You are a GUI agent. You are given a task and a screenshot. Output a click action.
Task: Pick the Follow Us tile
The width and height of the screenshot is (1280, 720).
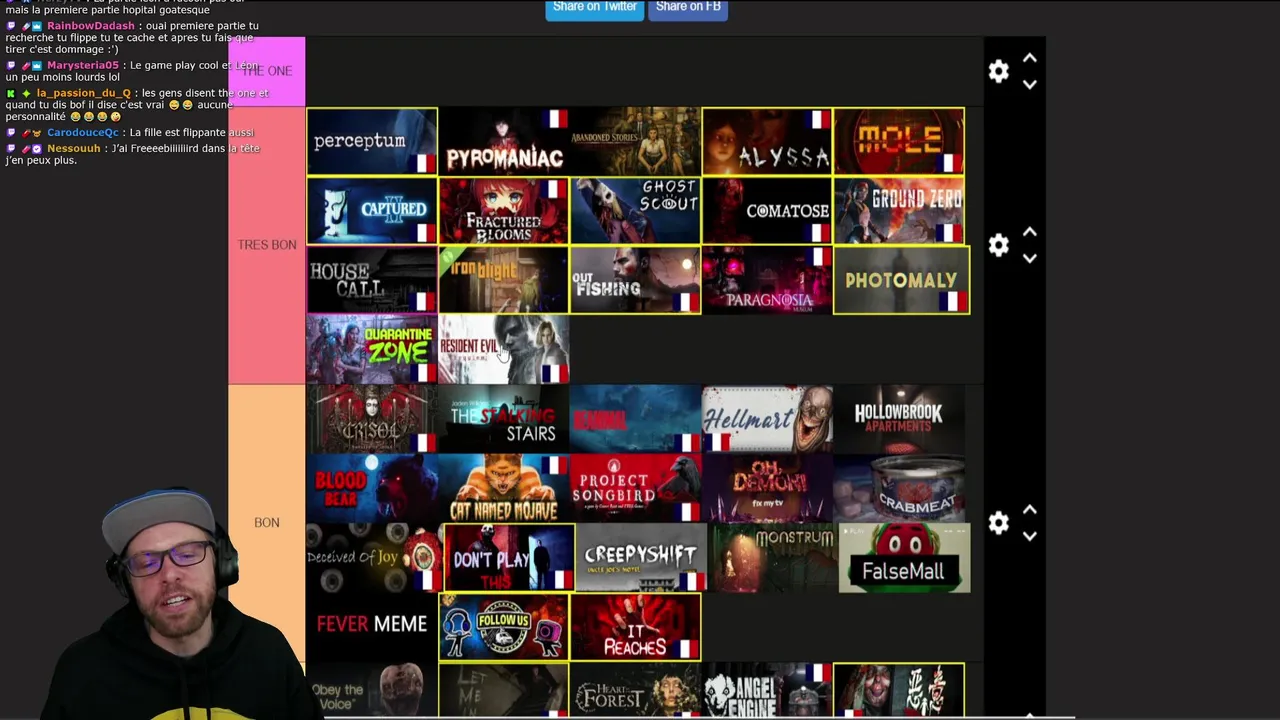(x=504, y=627)
